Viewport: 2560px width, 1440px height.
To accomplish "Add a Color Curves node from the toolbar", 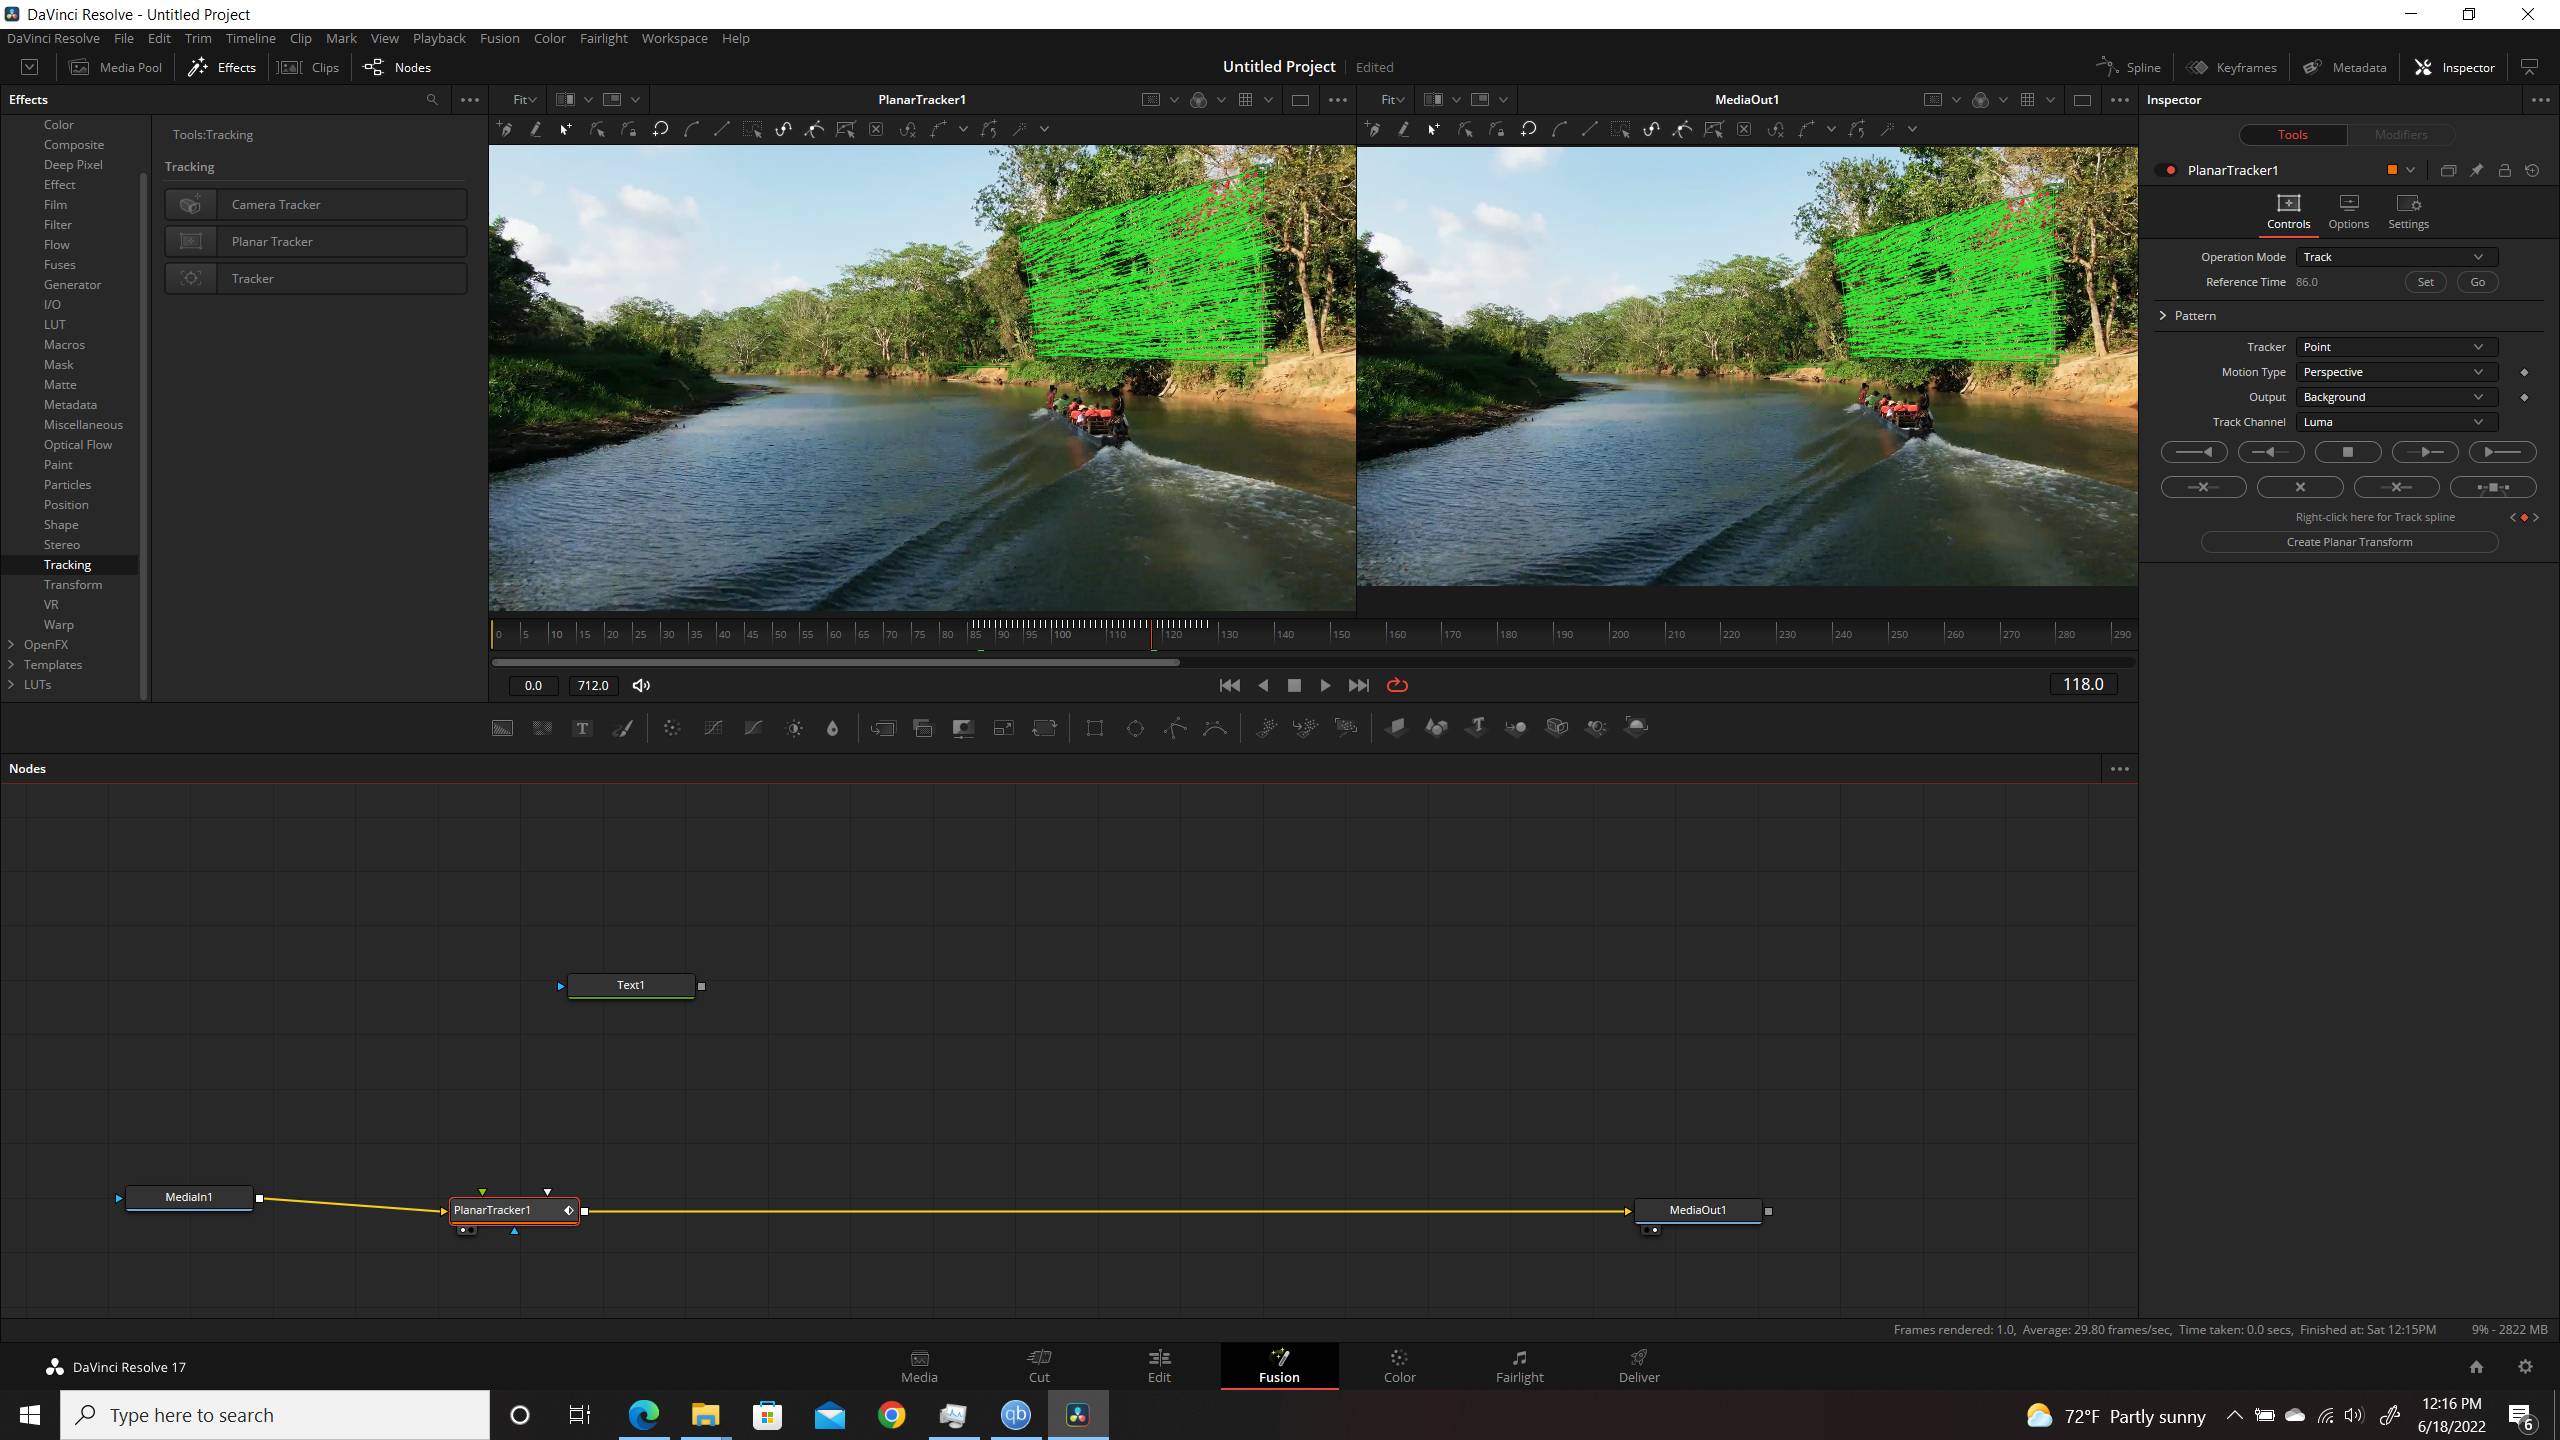I will [x=713, y=728].
